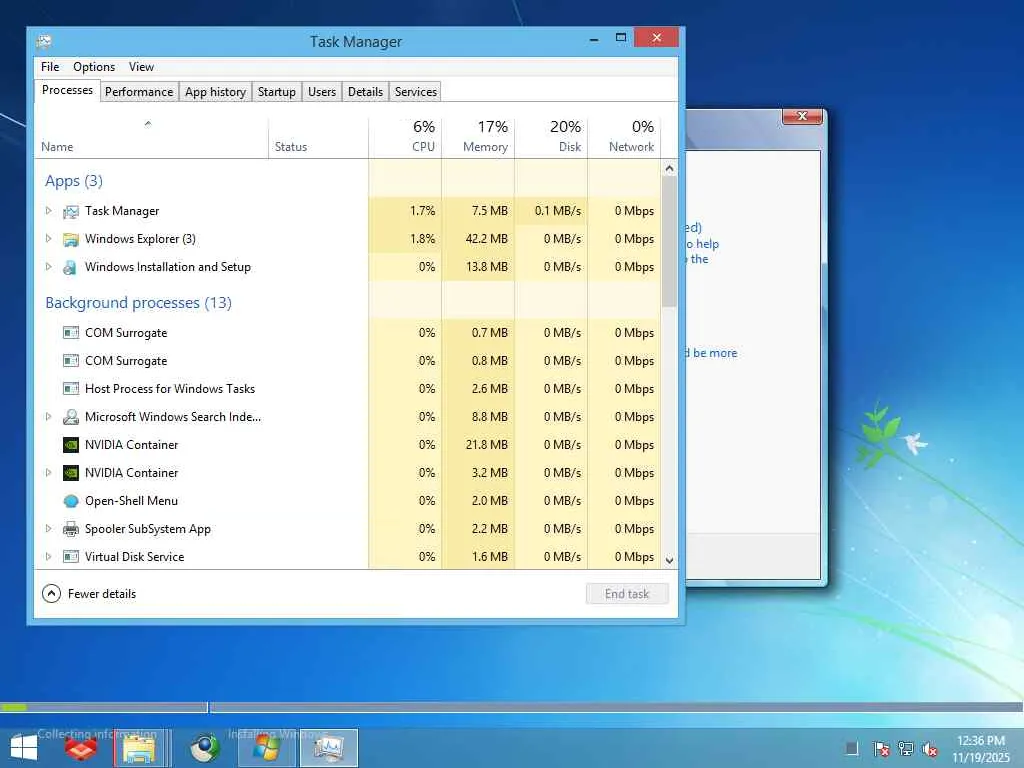Expand the NVIDIA Container 3.2 MB row
This screenshot has width=1024, height=768.
[x=48, y=473]
